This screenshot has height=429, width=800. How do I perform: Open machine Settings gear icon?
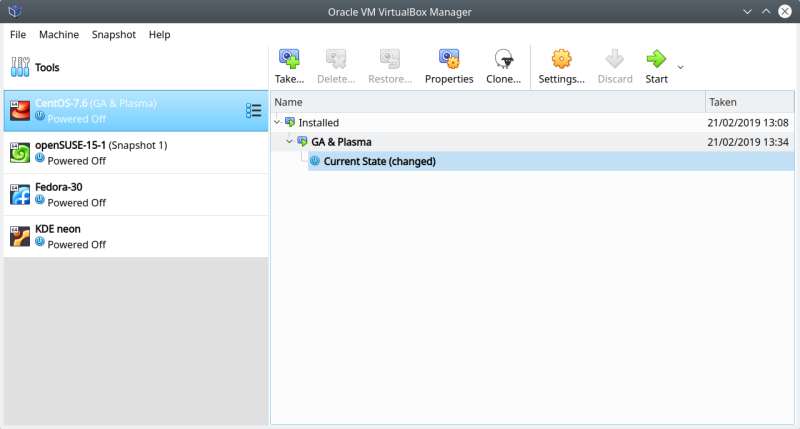point(561,59)
